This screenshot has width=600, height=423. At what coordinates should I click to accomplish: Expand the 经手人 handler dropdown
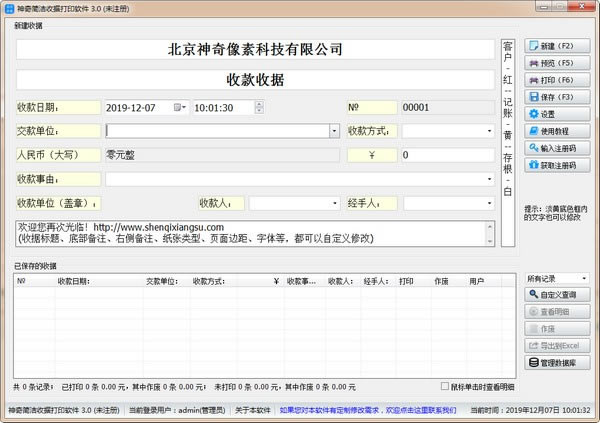tap(489, 204)
